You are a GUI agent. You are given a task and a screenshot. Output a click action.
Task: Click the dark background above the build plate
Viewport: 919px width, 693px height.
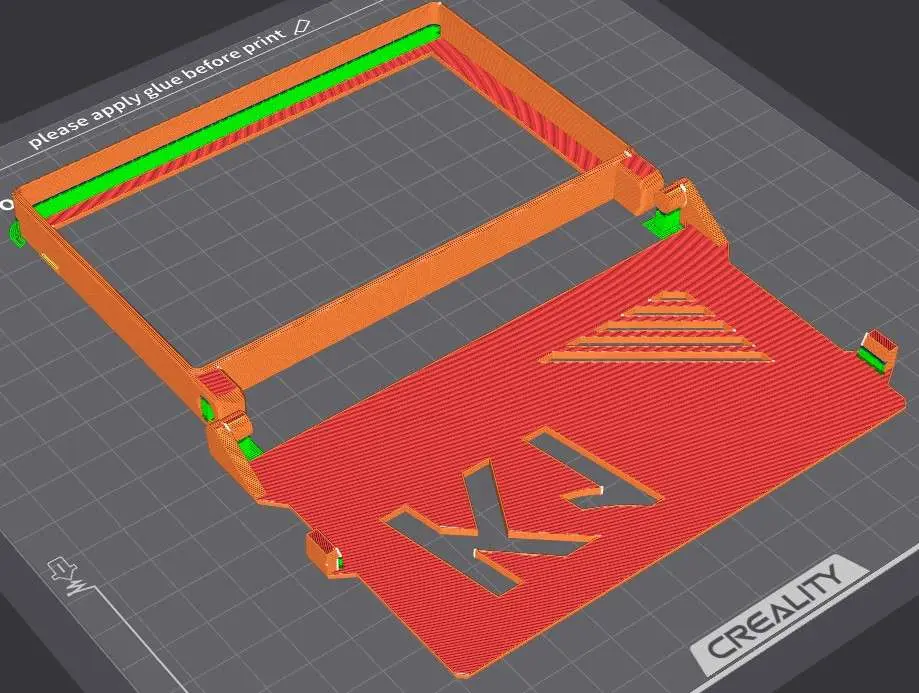[x=700, y=40]
